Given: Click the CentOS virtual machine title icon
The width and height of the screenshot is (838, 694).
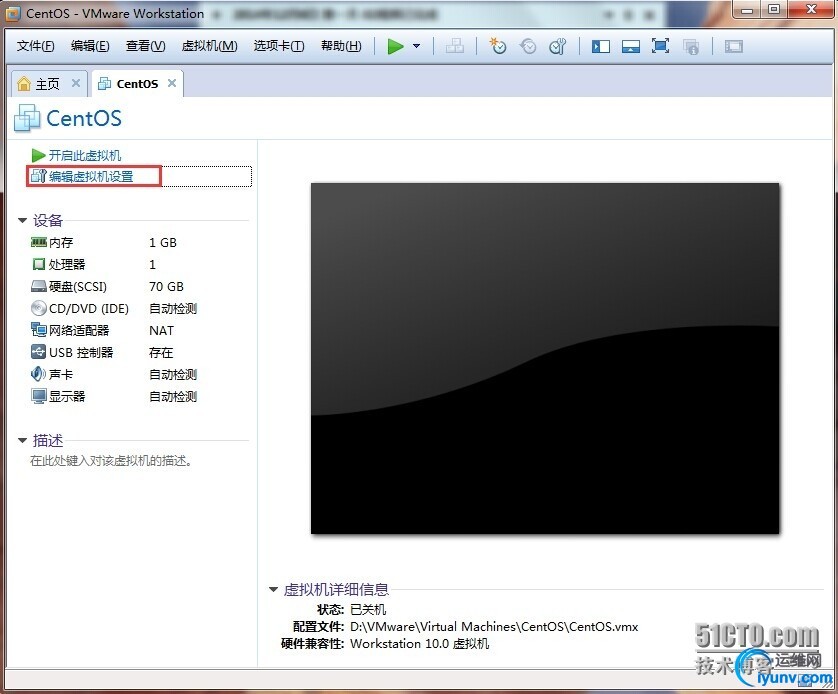Looking at the screenshot, I should click(x=27, y=118).
